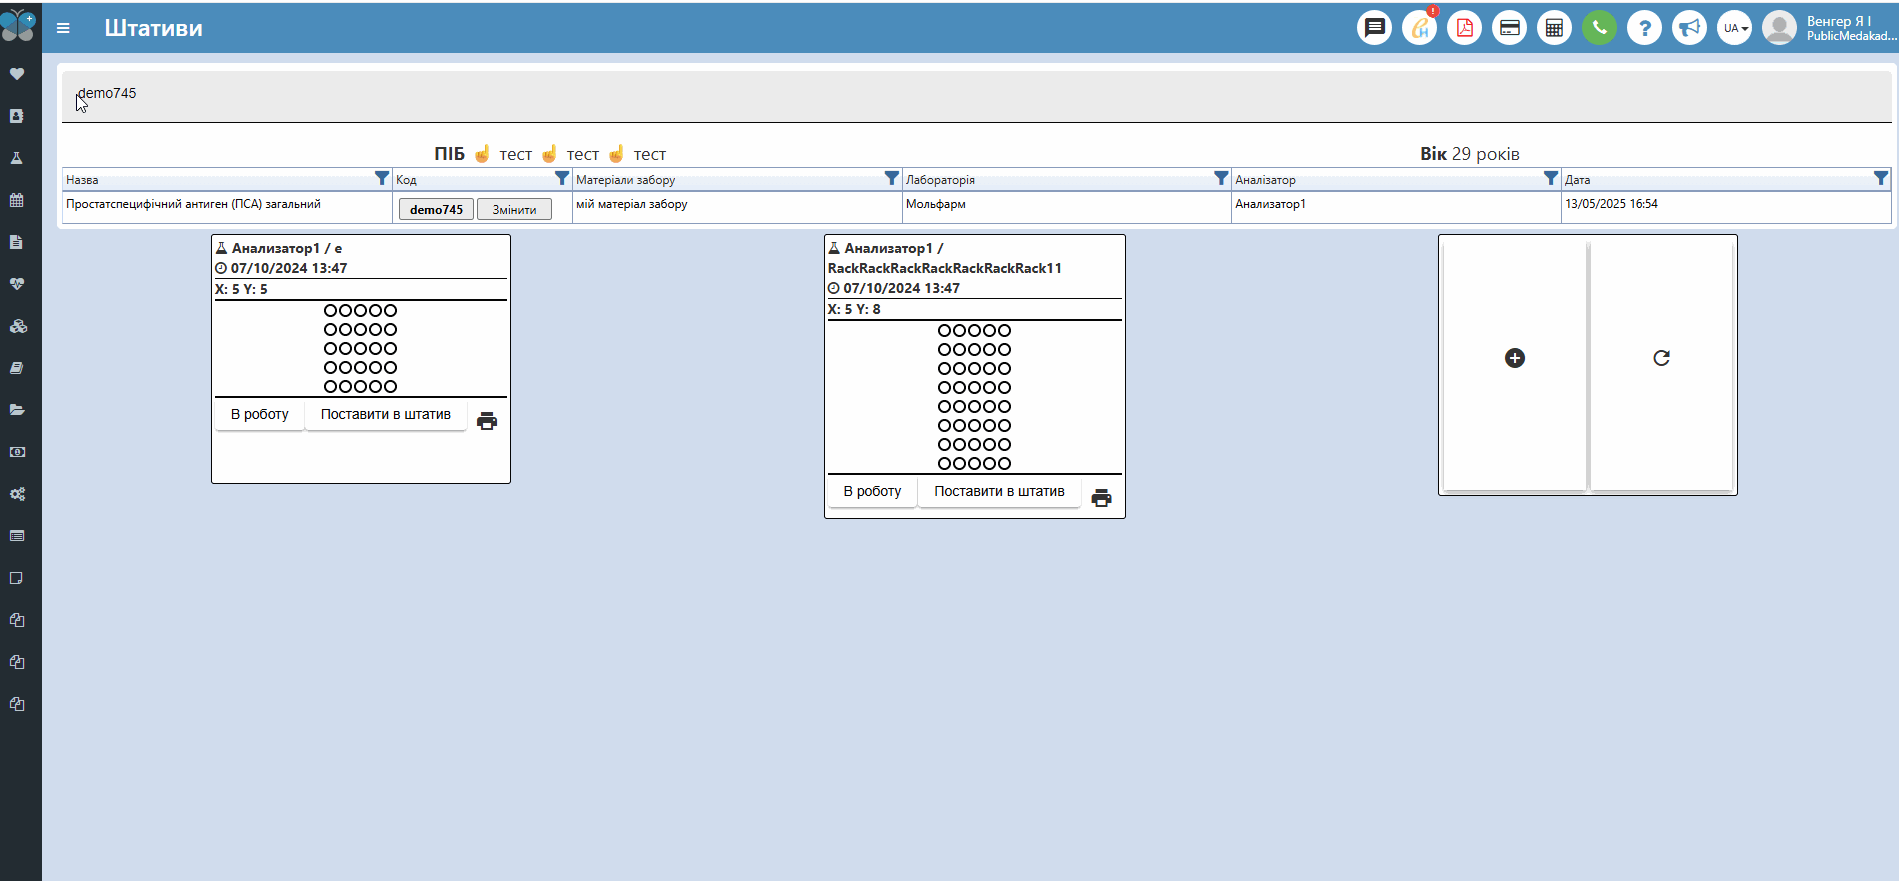Sort by the Назва column header
Image resolution: width=1899 pixels, height=881 pixels.
[x=82, y=180]
